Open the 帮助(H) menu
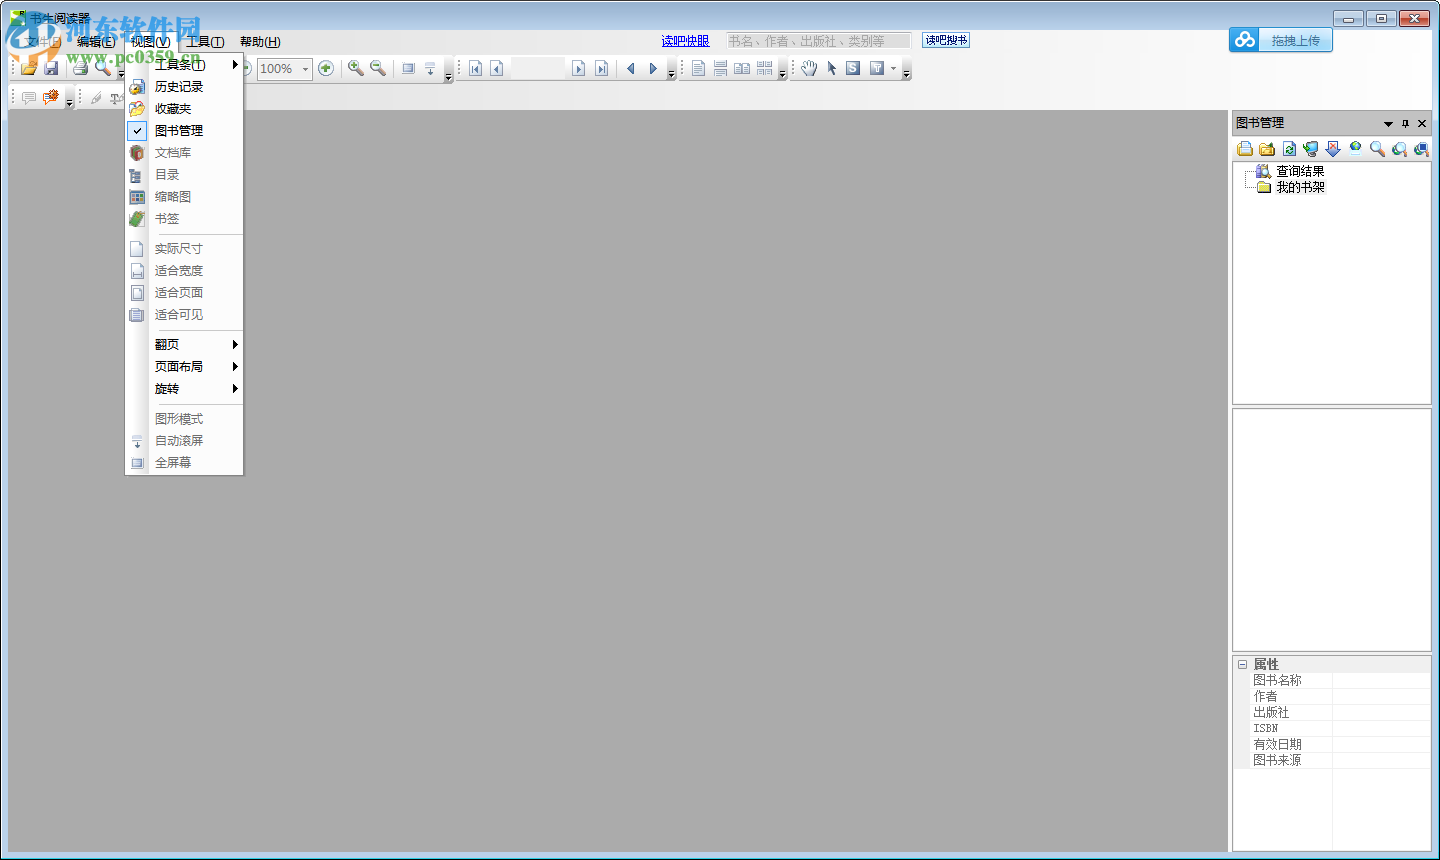Image resolution: width=1440 pixels, height=860 pixels. pos(260,41)
